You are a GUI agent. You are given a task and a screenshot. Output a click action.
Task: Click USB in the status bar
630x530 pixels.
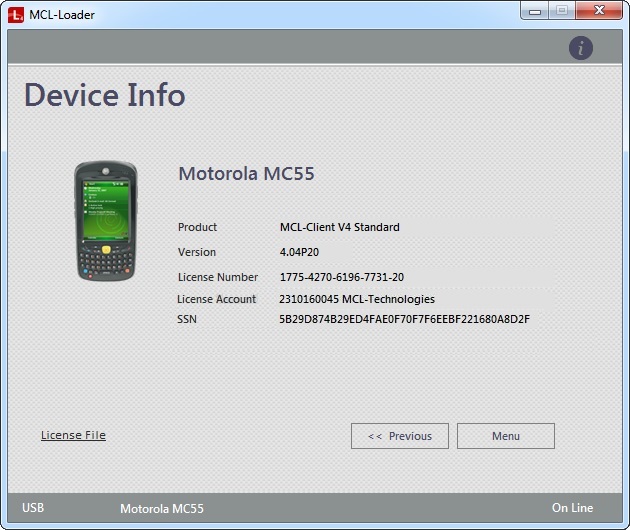pyautogui.click(x=33, y=508)
